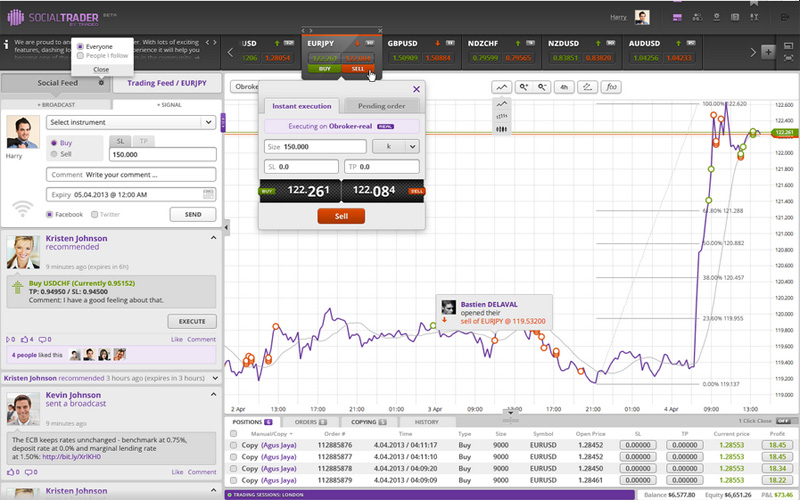Image resolution: width=800 pixels, height=500 pixels.
Task: Open the ORDERS tab in bottom panel
Action: click(x=311, y=422)
